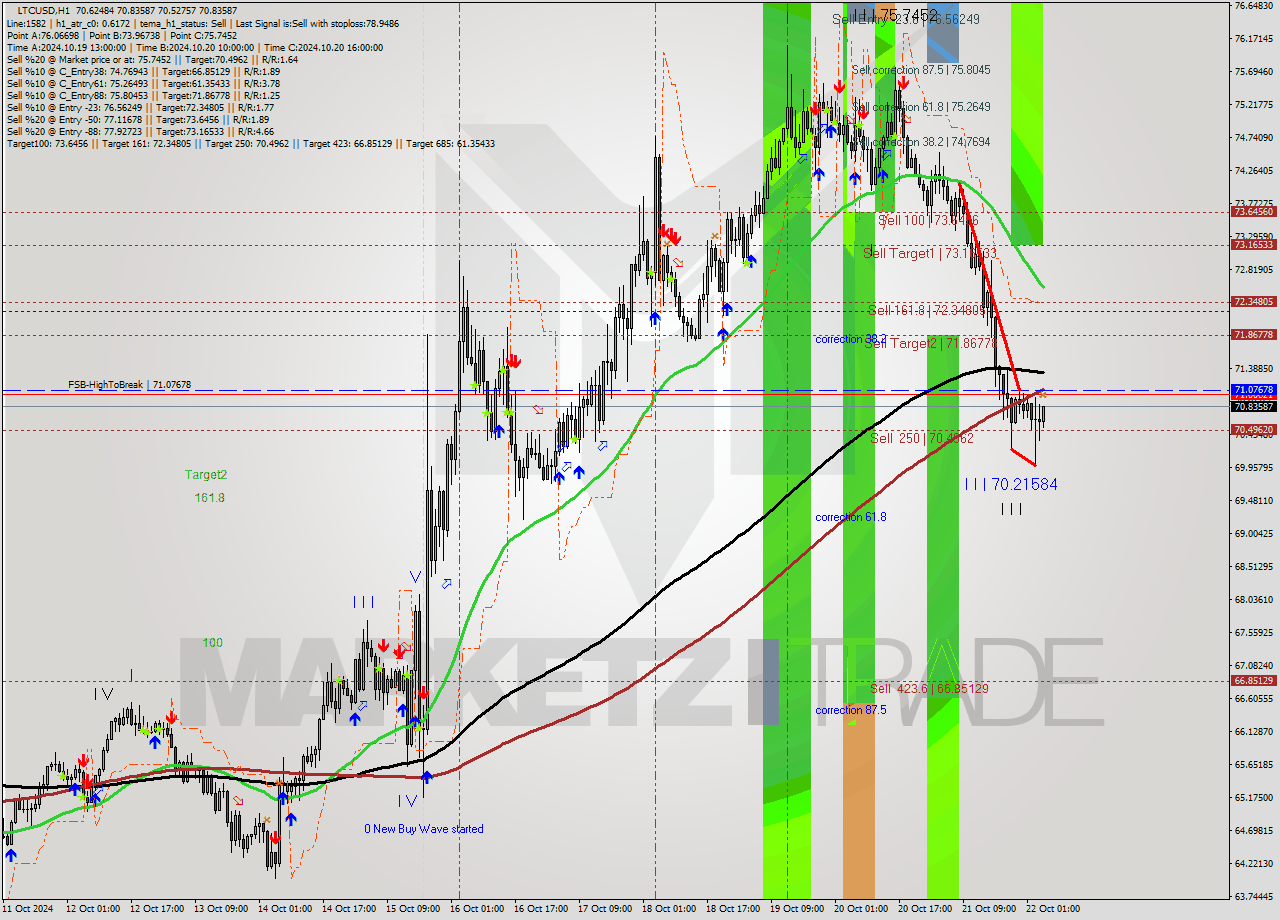Click the LTCUSD,H1 chart title text
This screenshot has width=1280, height=920.
coord(43,10)
